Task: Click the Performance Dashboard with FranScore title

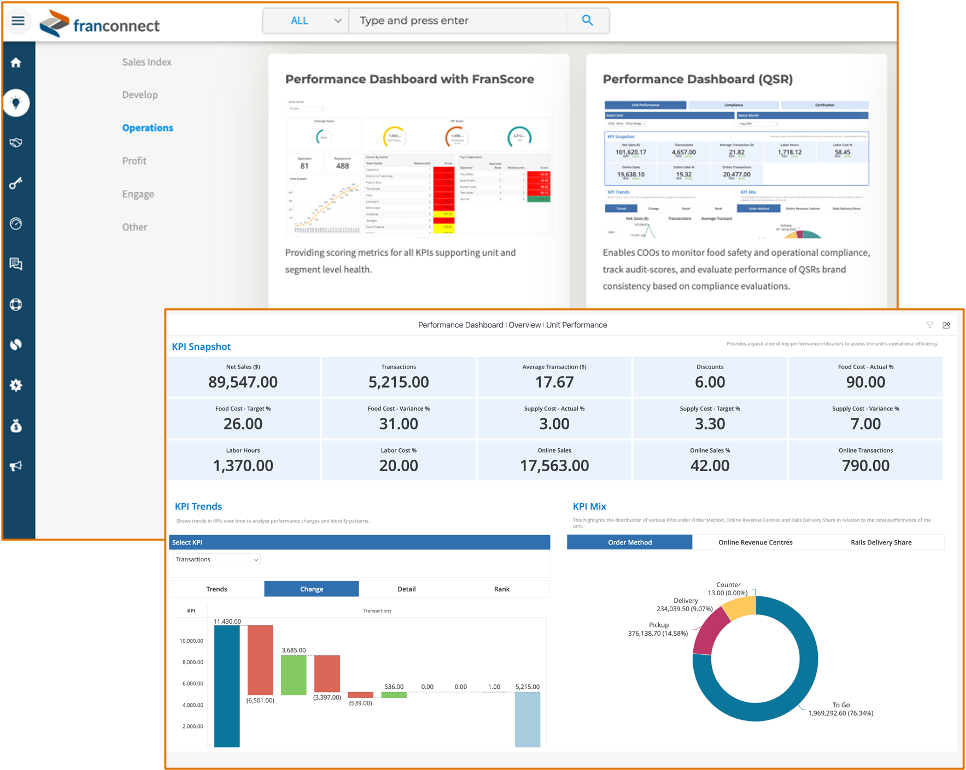Action: pyautogui.click(x=410, y=79)
